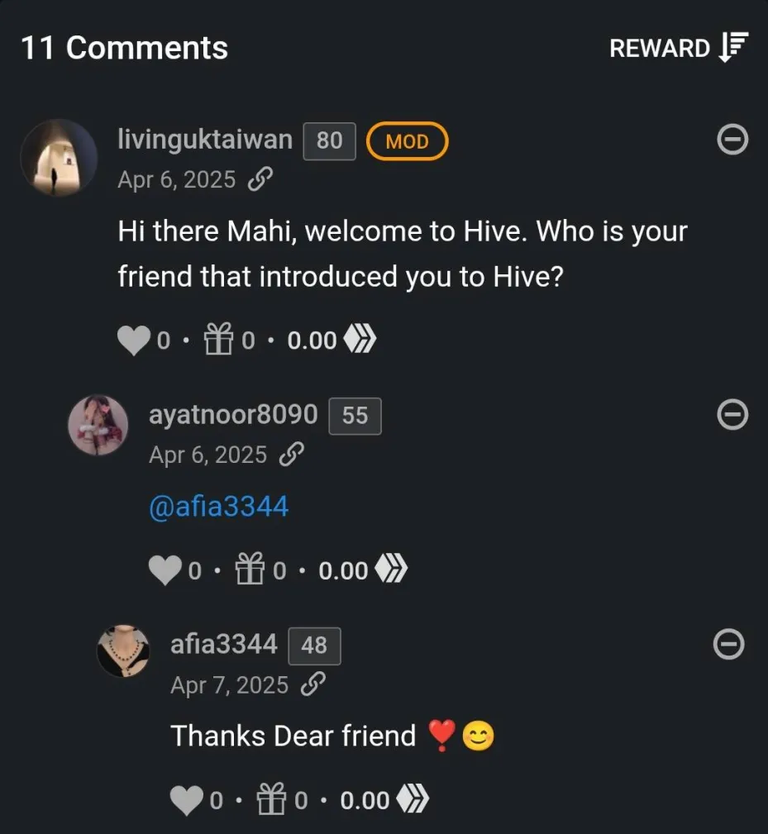Viewport: 768px width, 834px height.
Task: Like livinguktaiwan's comment with heart icon
Action: tap(133, 340)
